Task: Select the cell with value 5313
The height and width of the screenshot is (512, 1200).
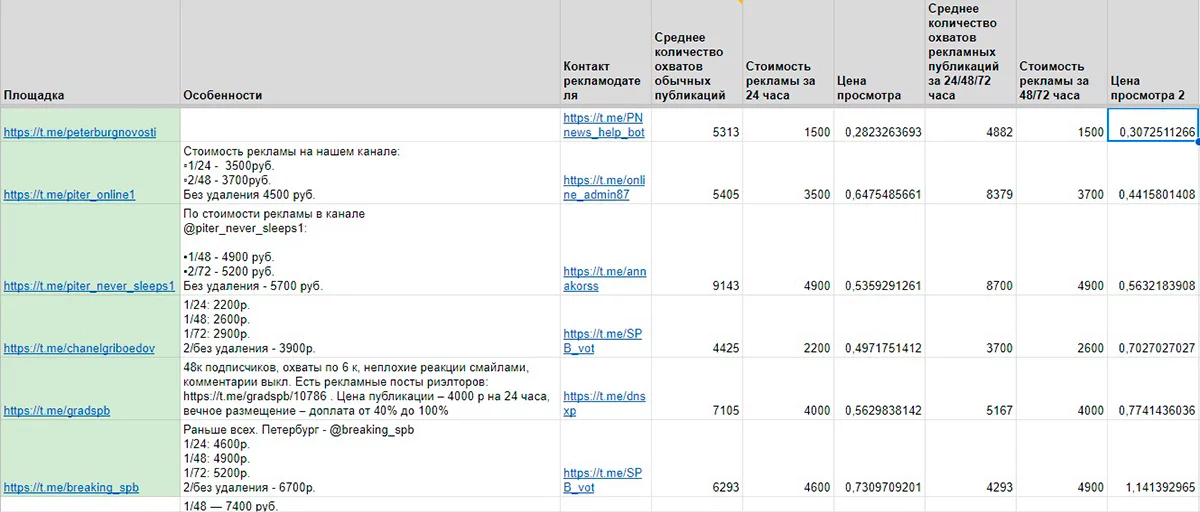Action: pos(695,124)
